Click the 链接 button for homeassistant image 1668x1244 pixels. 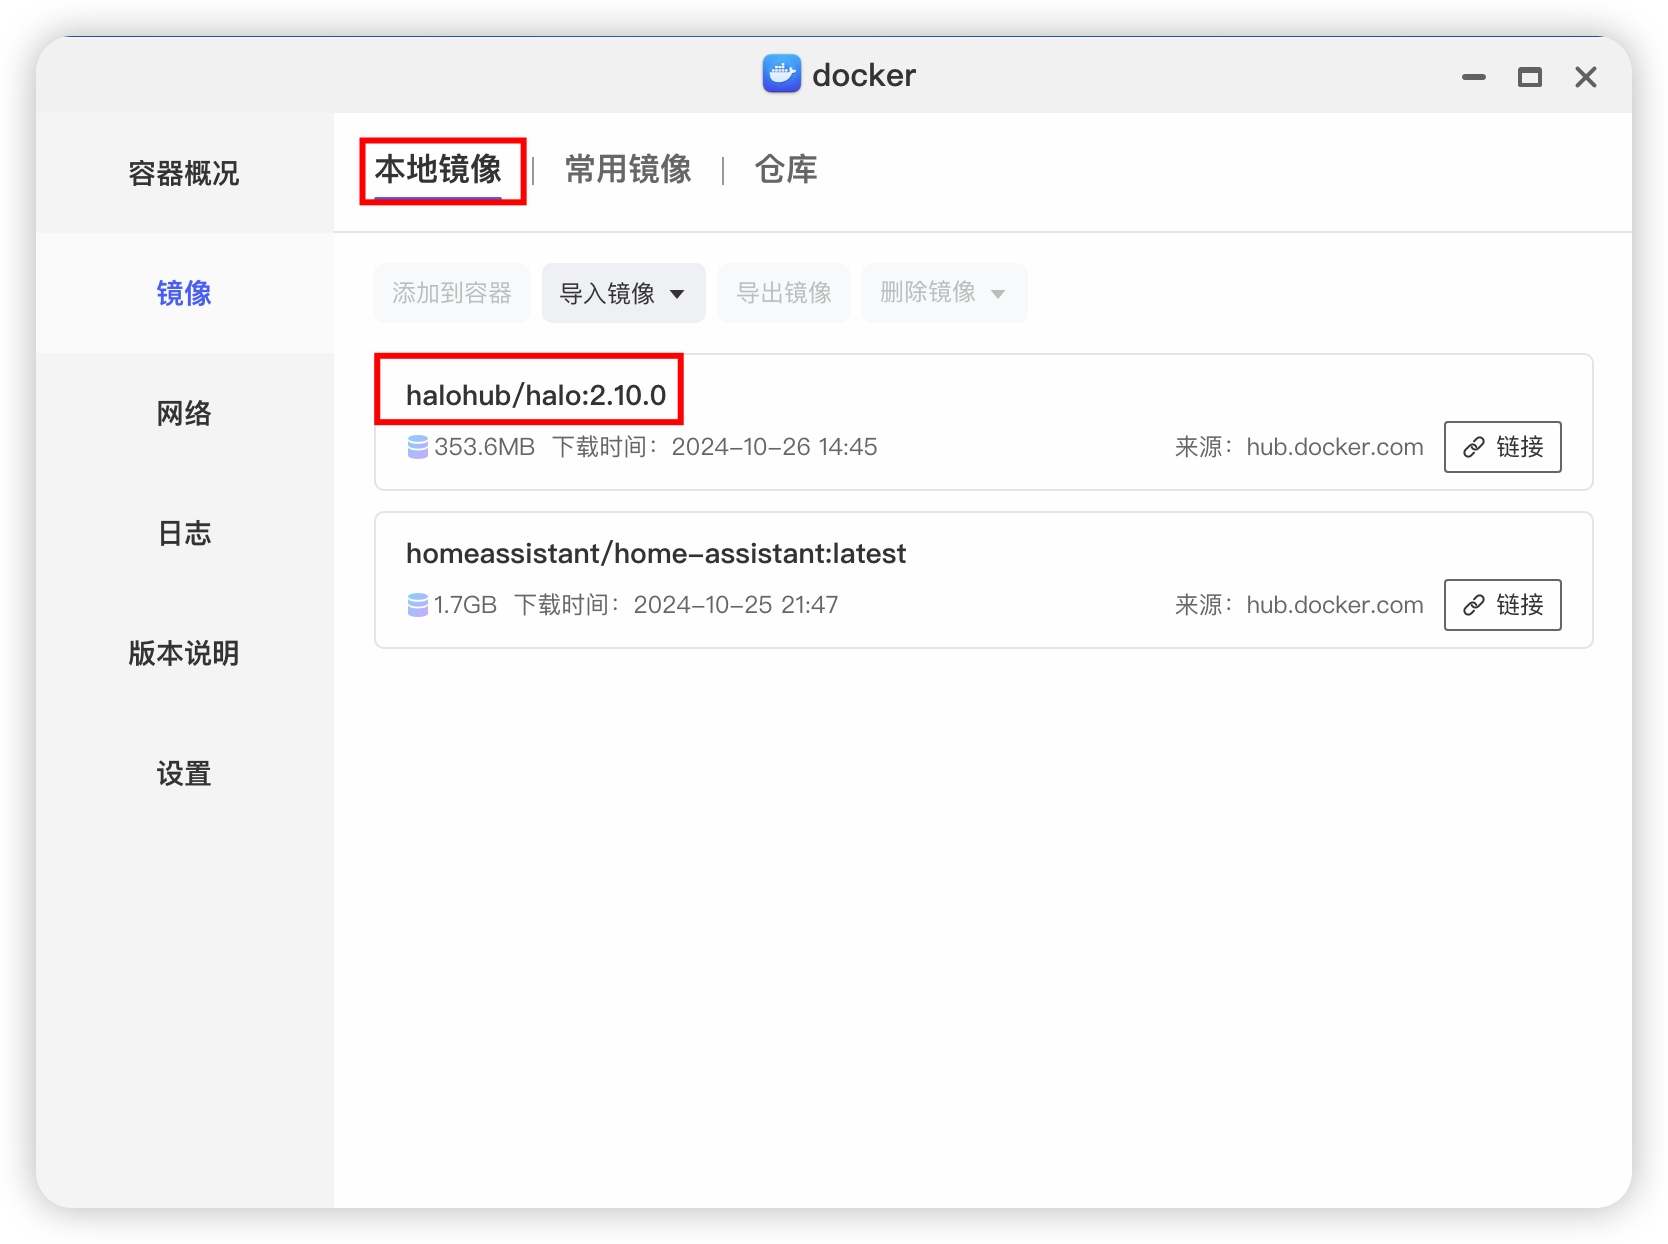(1503, 605)
